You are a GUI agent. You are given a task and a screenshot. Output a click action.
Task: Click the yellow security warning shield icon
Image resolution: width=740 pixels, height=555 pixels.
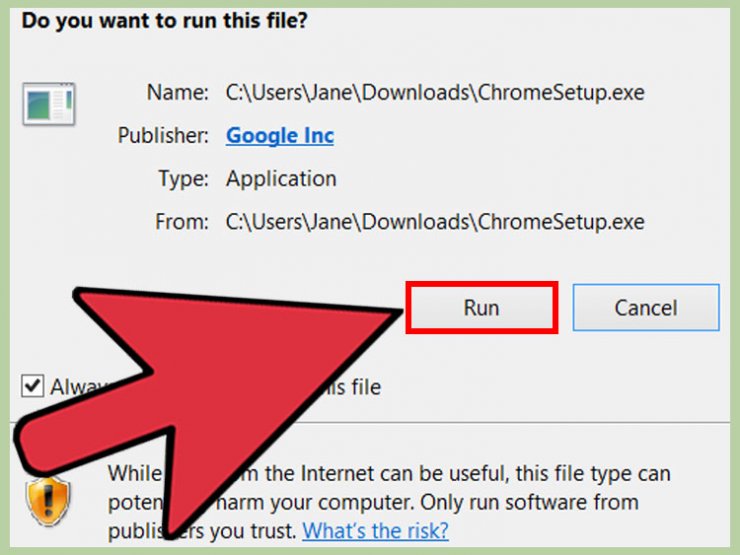coord(48,501)
